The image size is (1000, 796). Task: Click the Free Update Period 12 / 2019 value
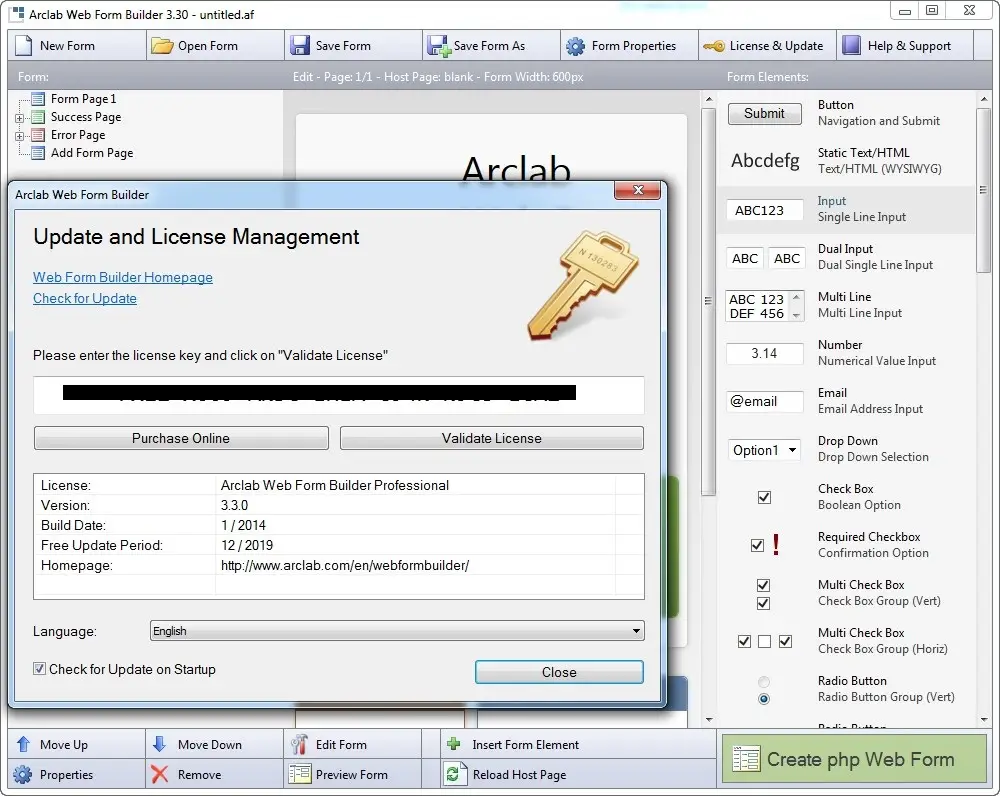point(247,545)
